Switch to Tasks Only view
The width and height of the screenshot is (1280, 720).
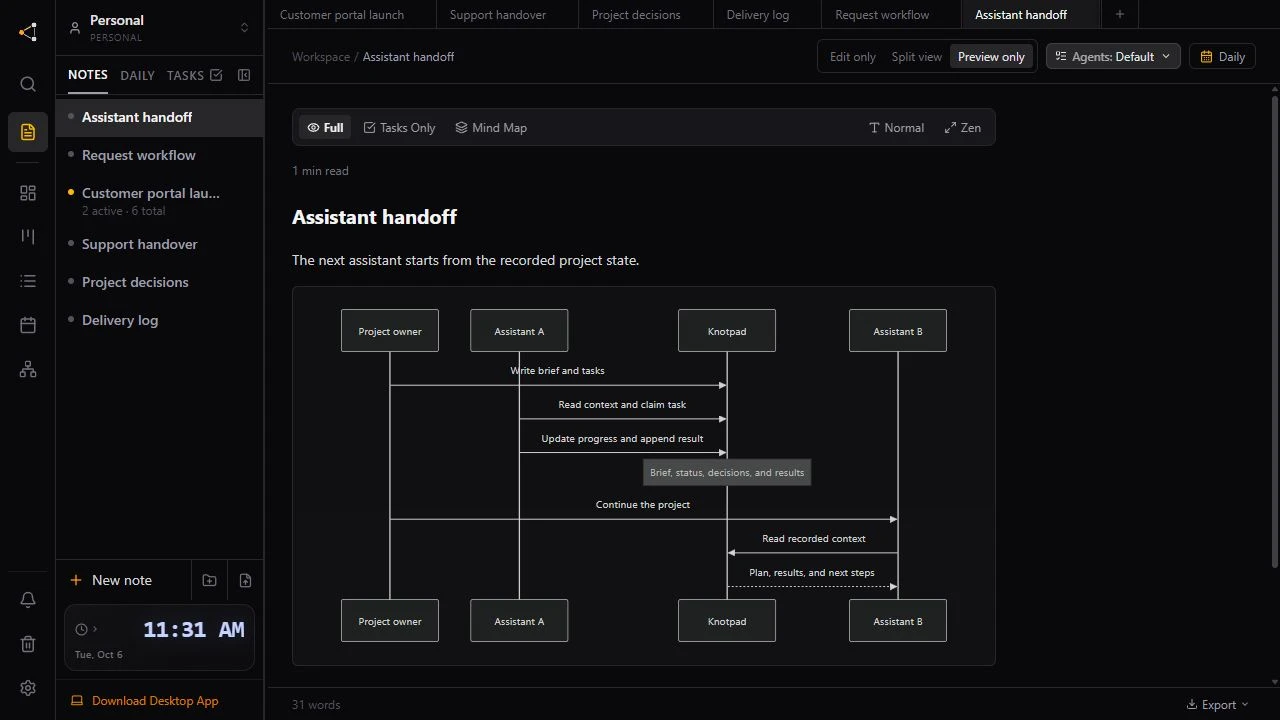400,128
